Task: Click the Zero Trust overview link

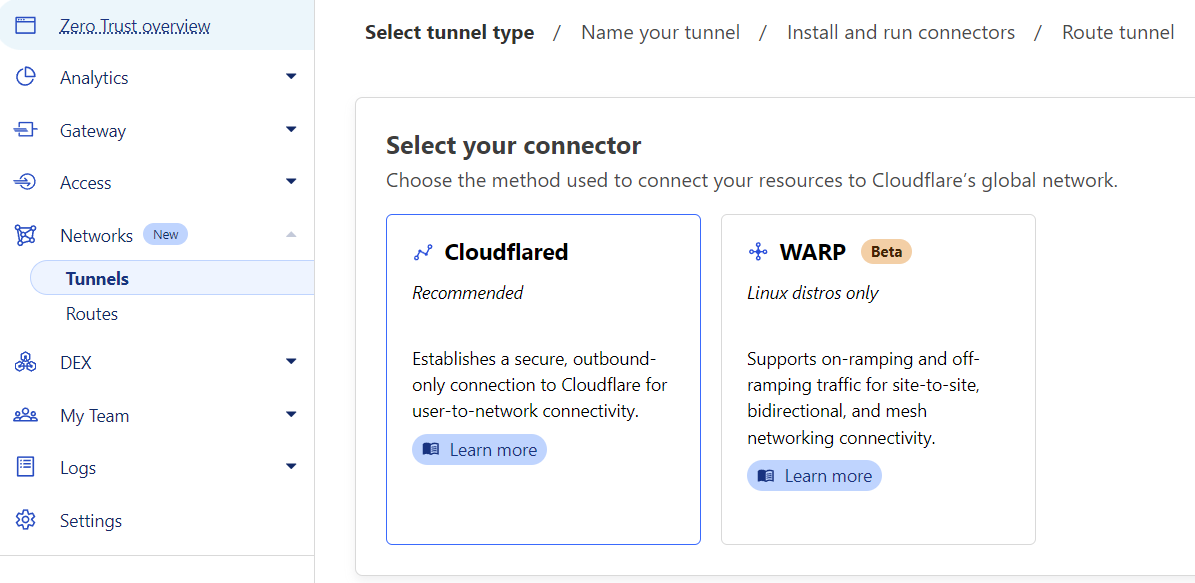Action: (135, 26)
